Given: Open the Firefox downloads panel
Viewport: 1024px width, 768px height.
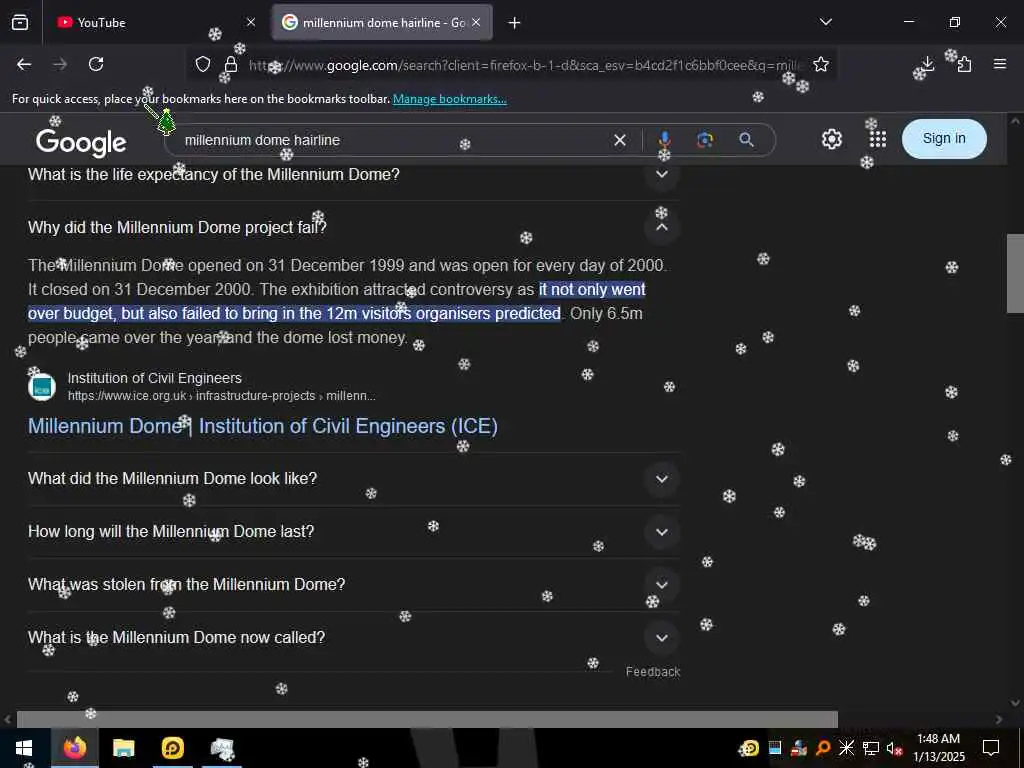Looking at the screenshot, I should 927,64.
